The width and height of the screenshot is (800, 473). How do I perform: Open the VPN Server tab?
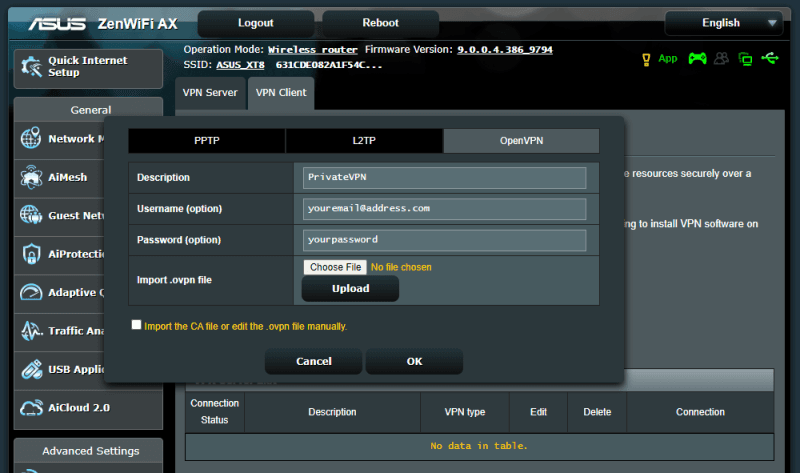pos(211,93)
